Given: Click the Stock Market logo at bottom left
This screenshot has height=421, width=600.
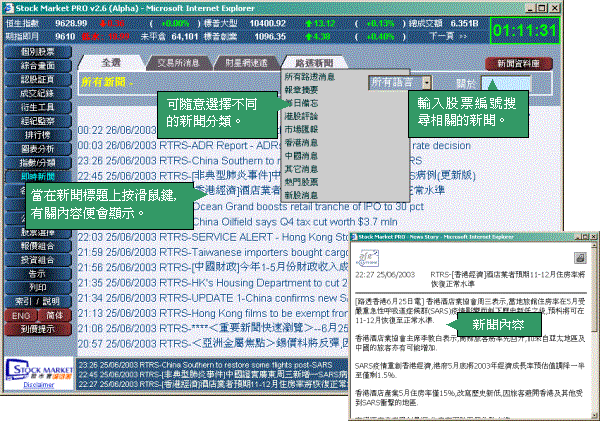Looking at the screenshot, I should point(39,370).
